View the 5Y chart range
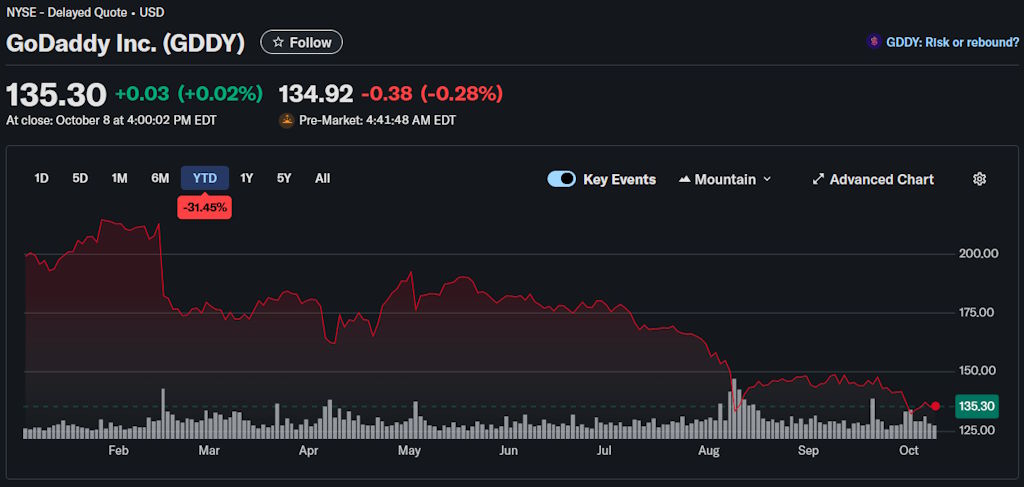 pos(284,179)
